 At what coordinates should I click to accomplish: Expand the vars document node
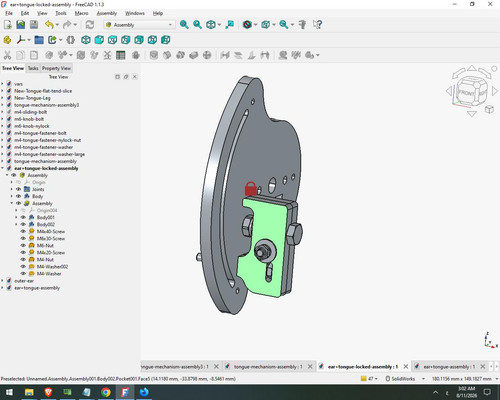pos(3,84)
